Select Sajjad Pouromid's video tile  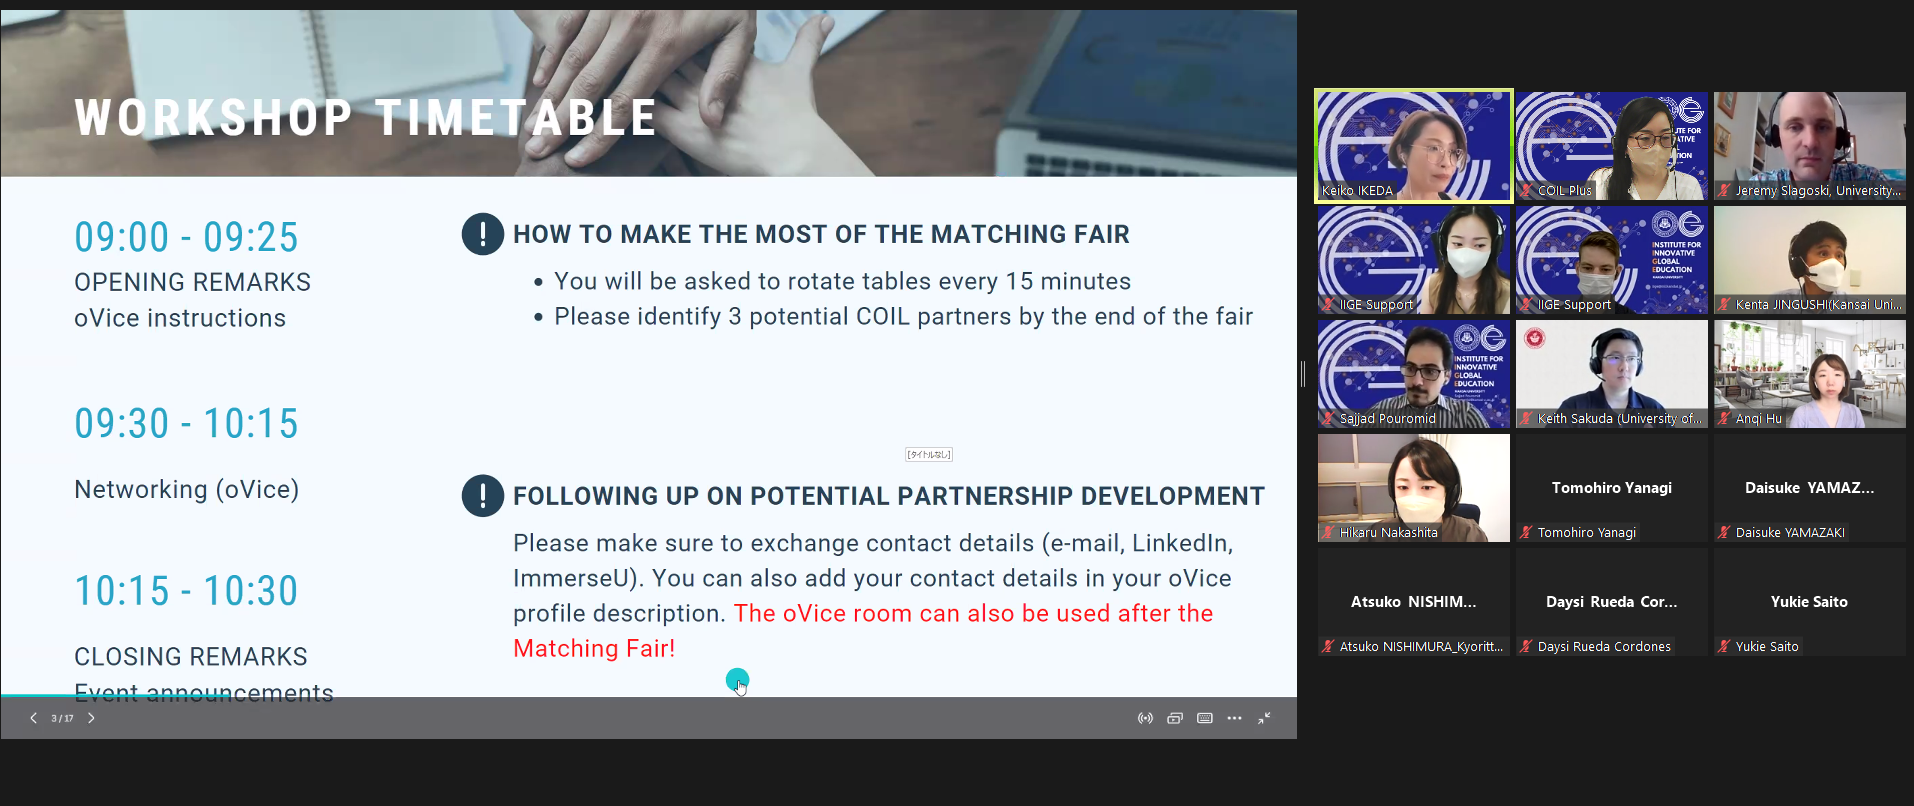(1413, 374)
